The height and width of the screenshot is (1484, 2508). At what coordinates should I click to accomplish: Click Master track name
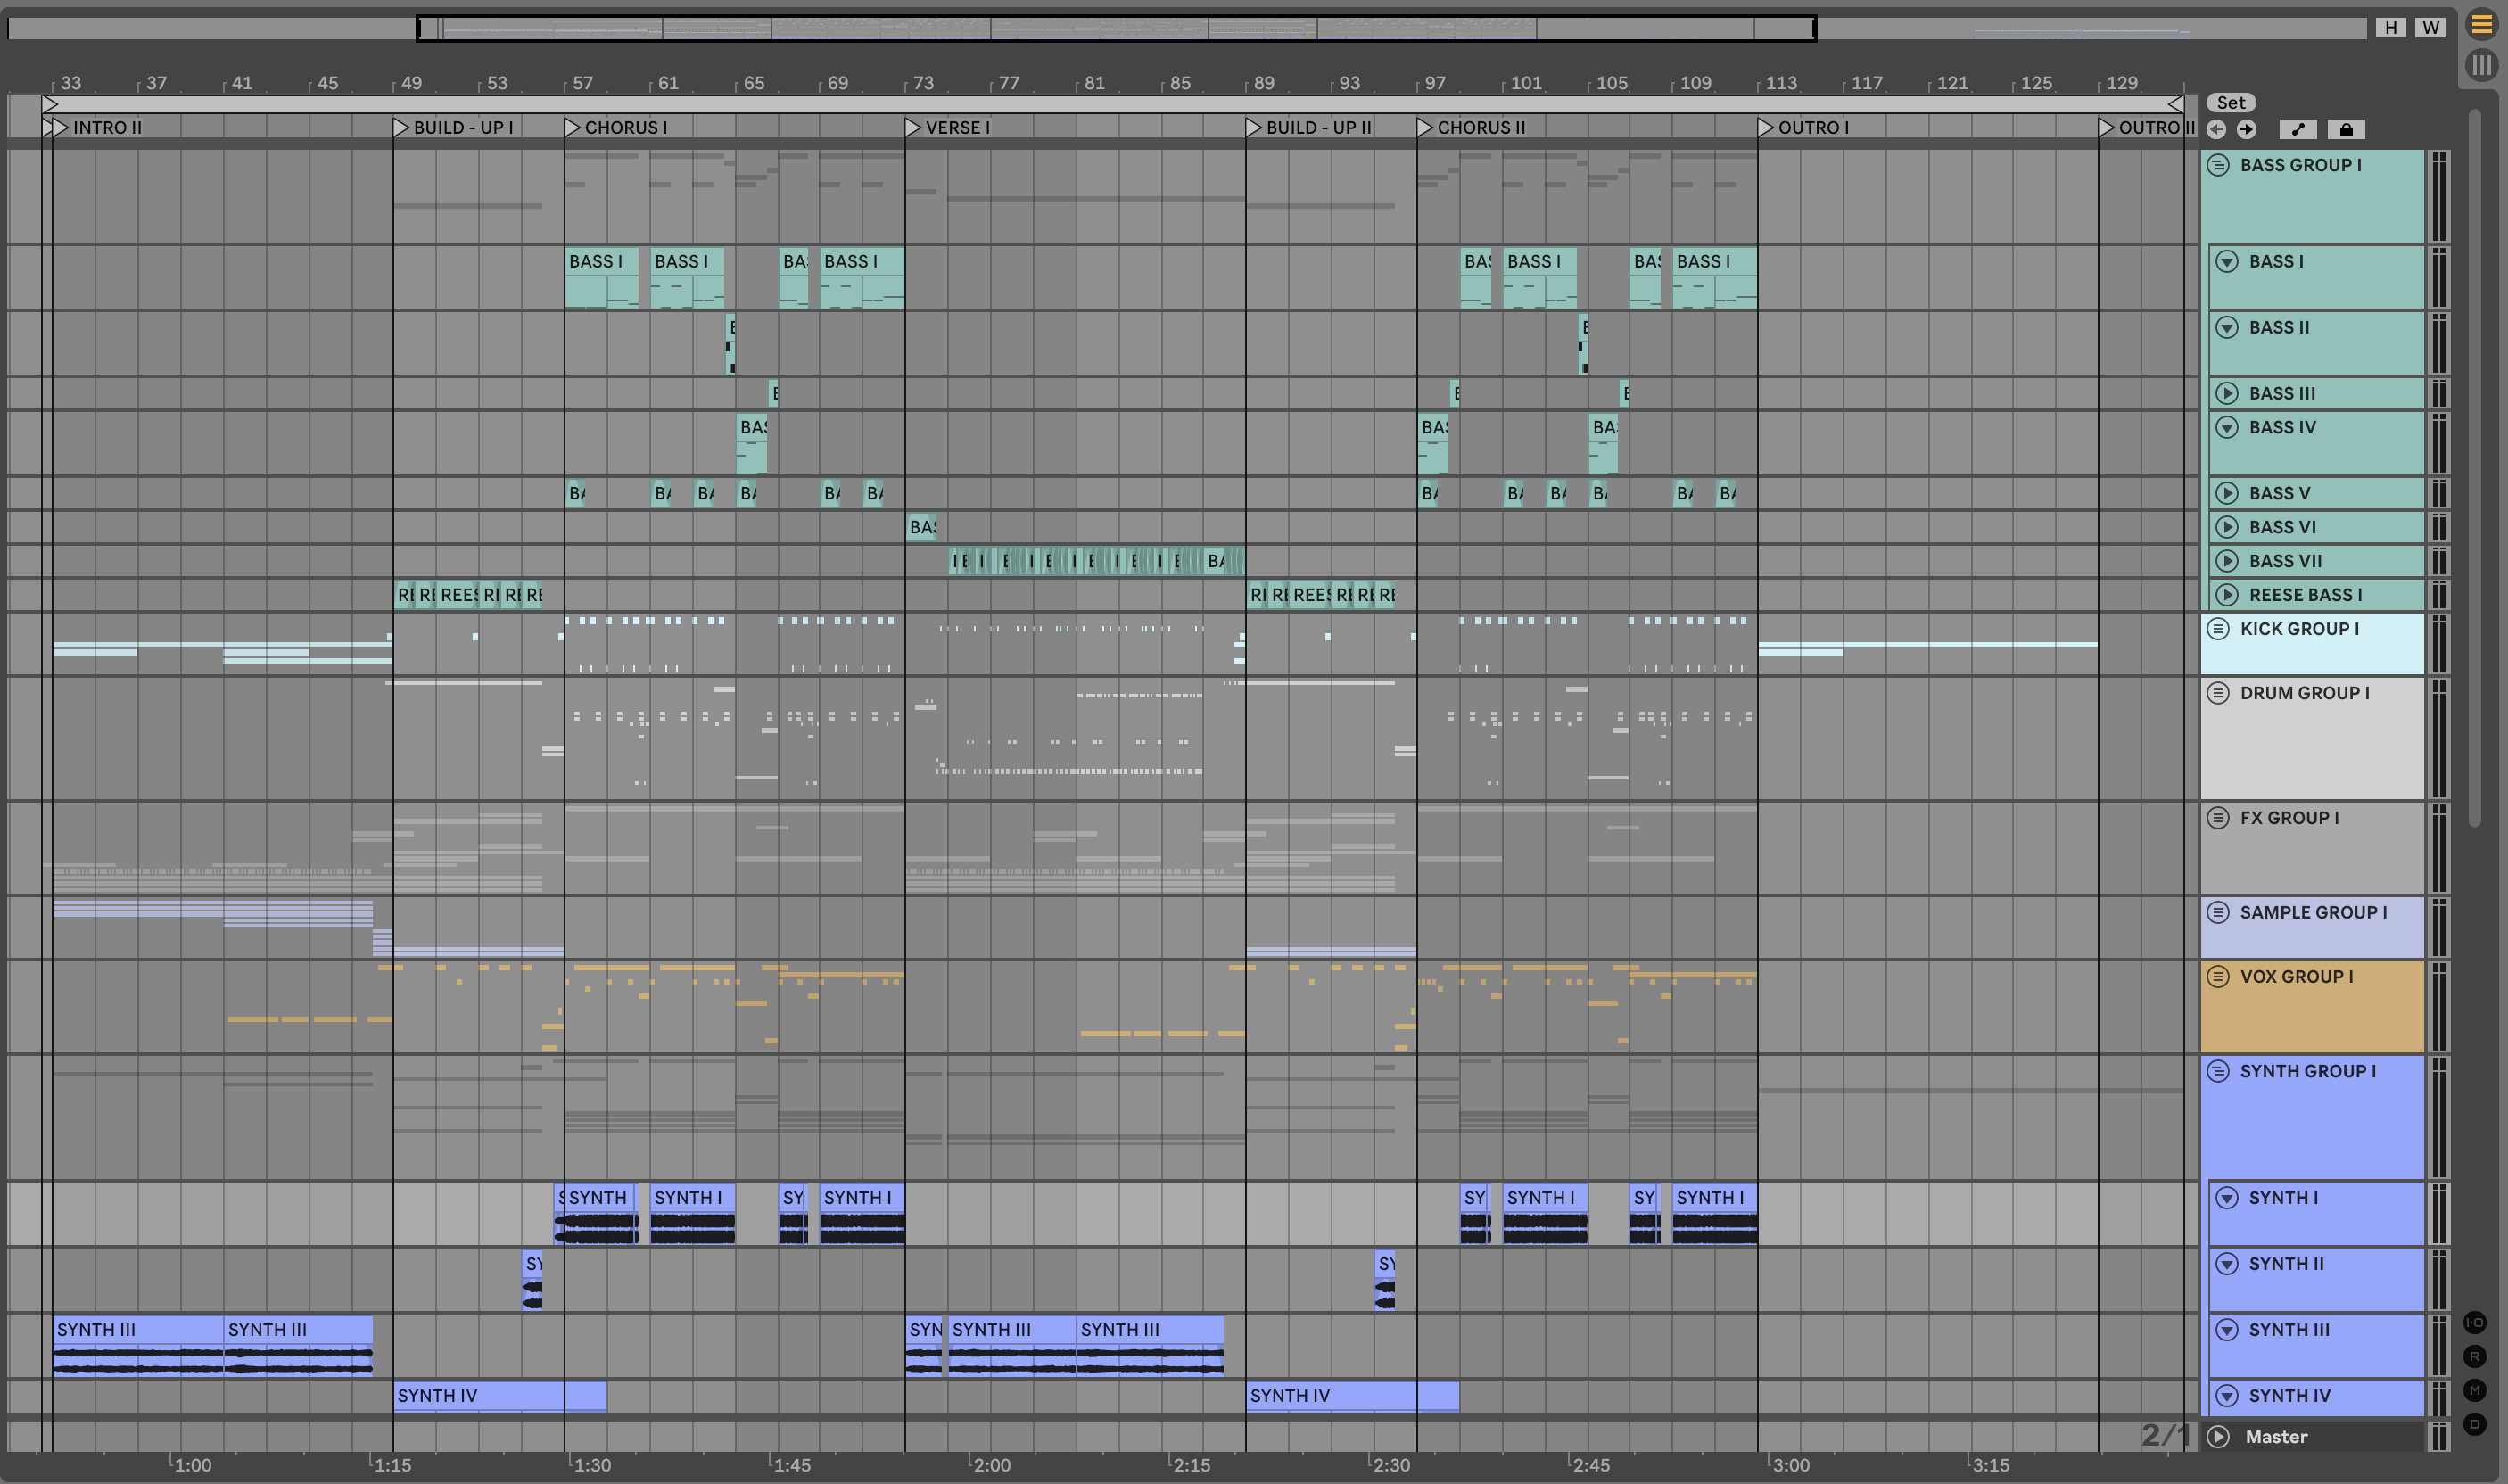[x=2276, y=1437]
